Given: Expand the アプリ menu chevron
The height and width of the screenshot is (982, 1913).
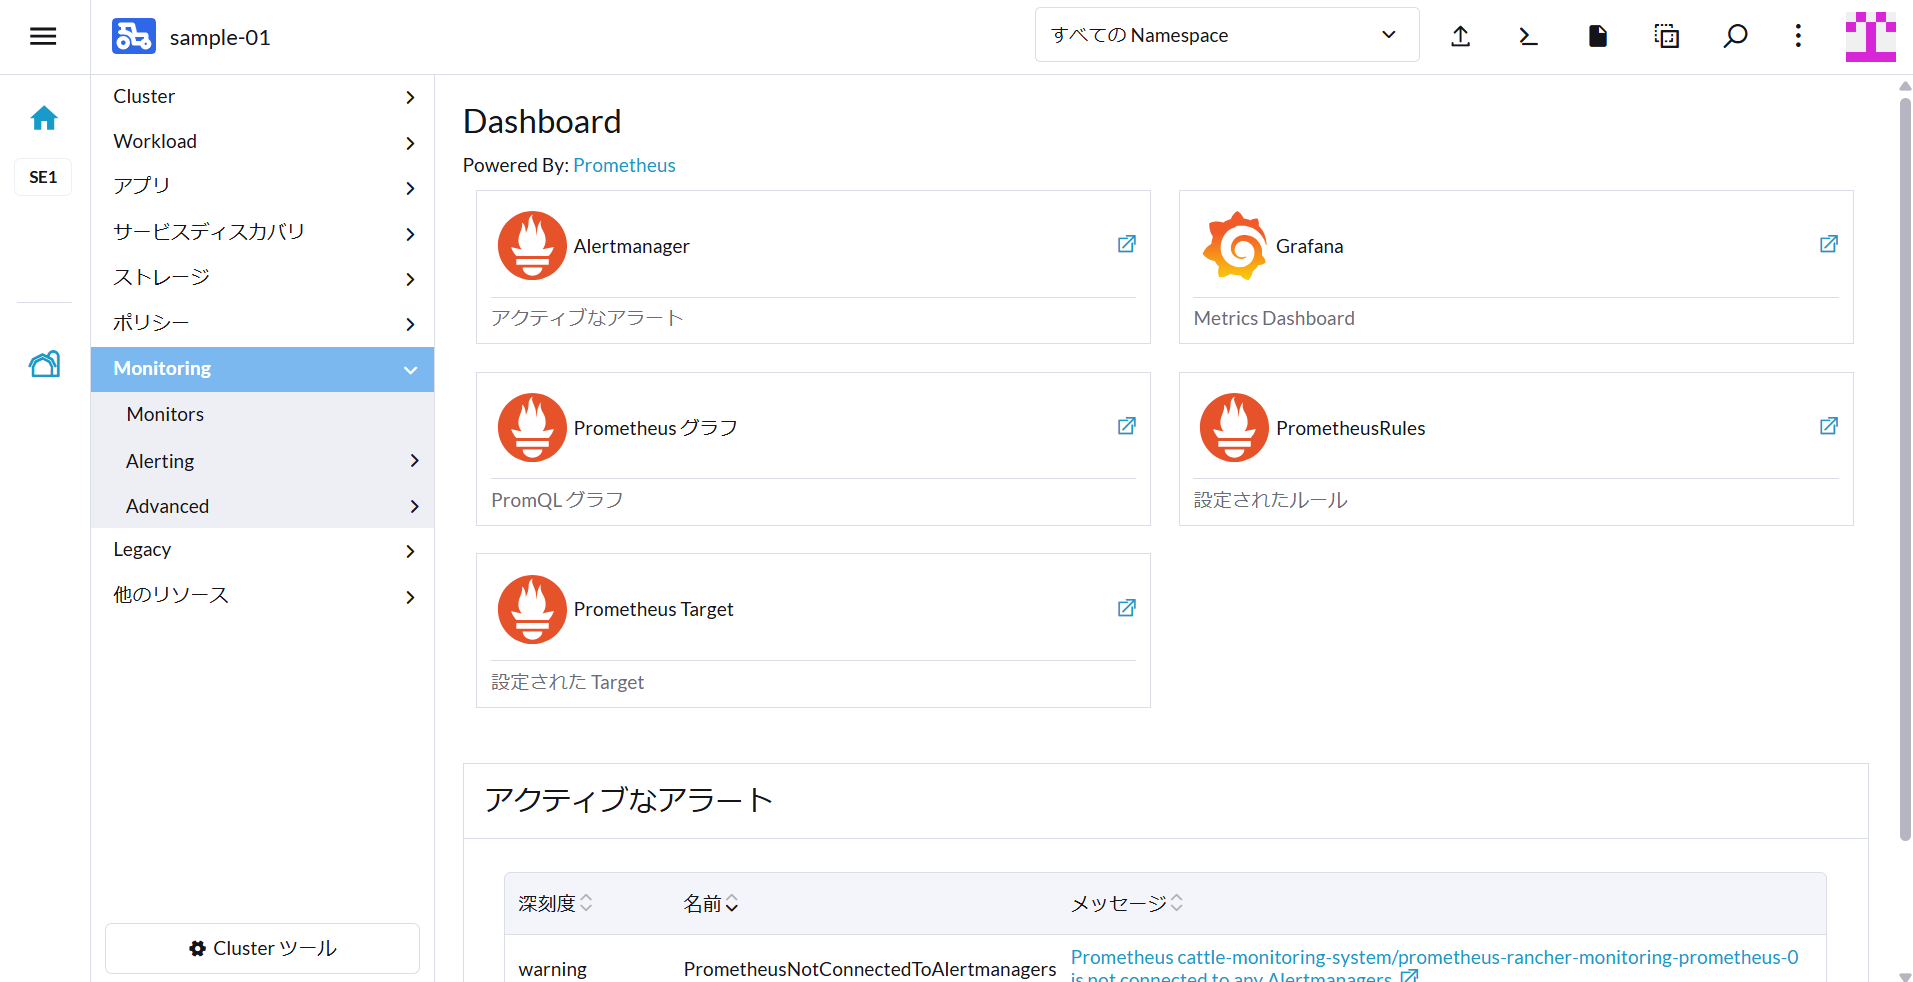Looking at the screenshot, I should 410,188.
